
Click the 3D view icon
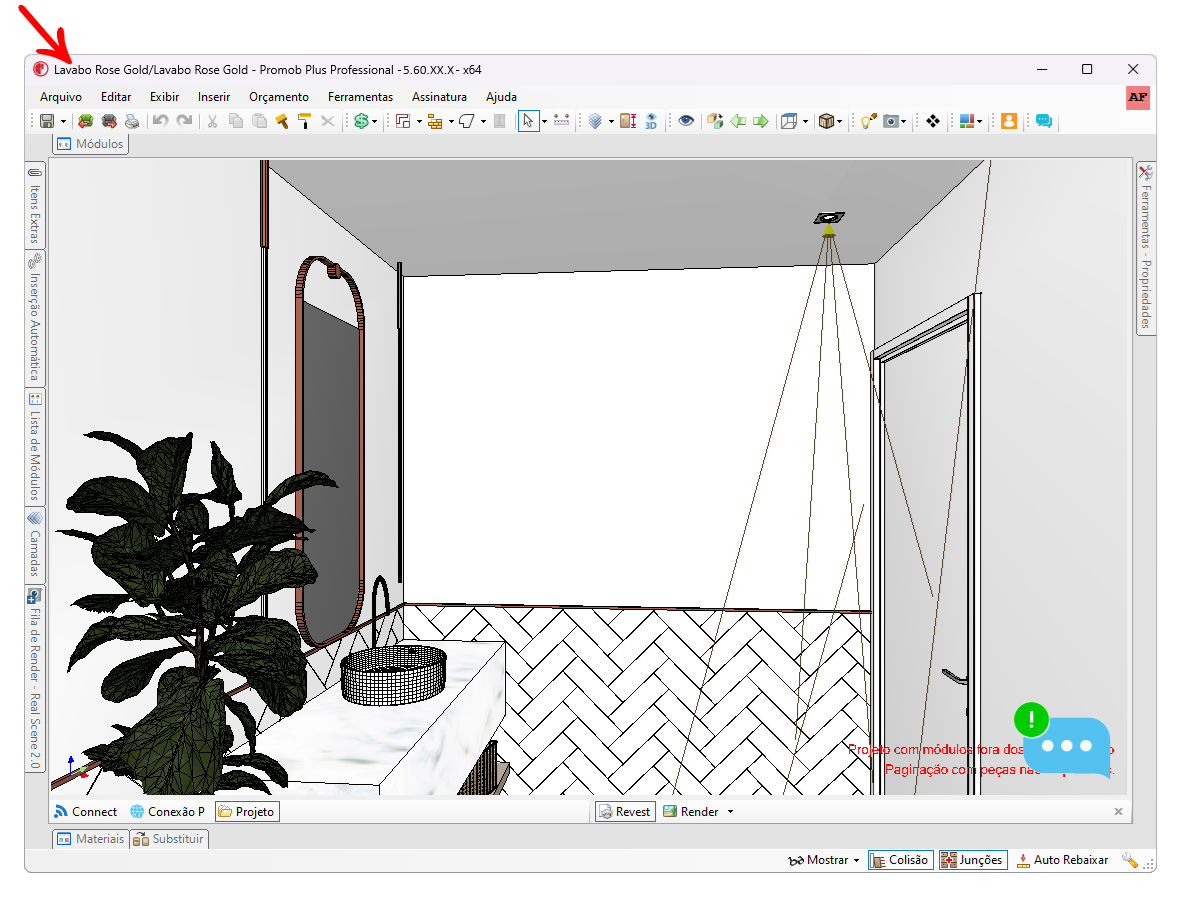[x=651, y=121]
